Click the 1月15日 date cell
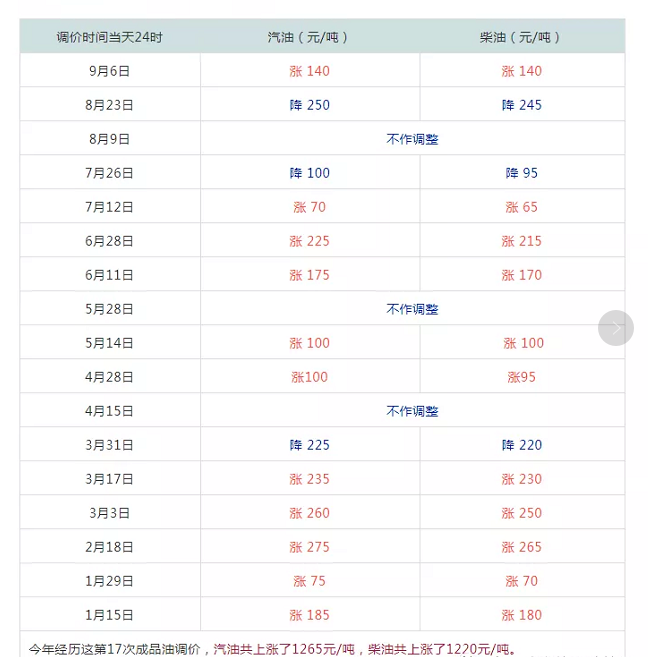Viewport: 648px width, 657px height. click(110, 615)
